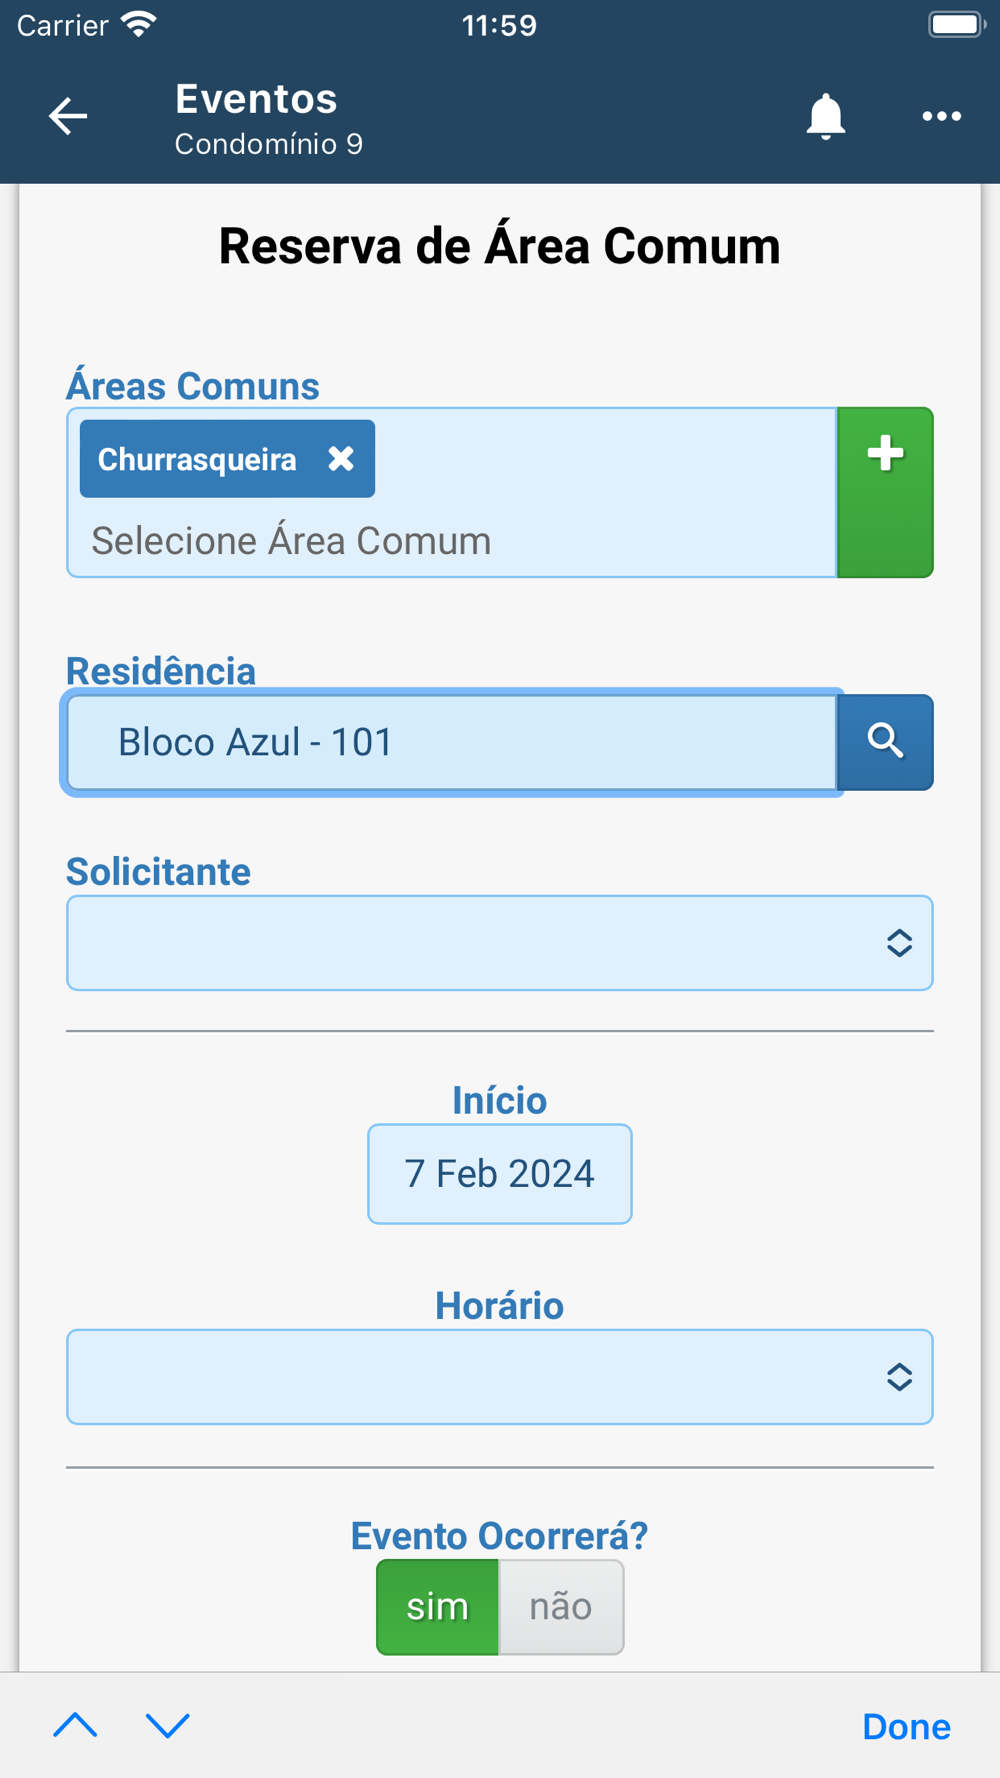The width and height of the screenshot is (1000, 1778).
Task: Open the three-dots more options menu
Action: 941,117
